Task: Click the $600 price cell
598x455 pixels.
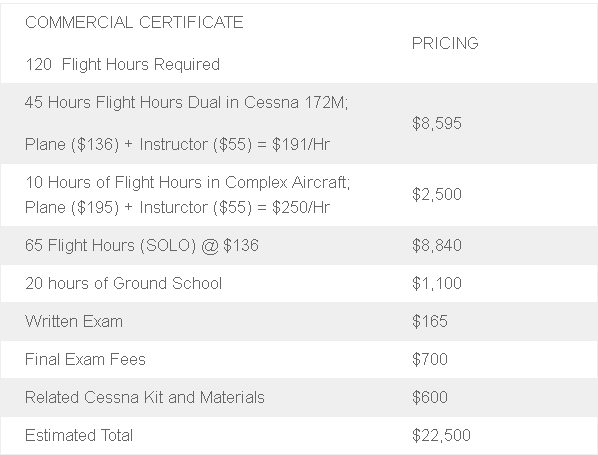Action: point(430,397)
